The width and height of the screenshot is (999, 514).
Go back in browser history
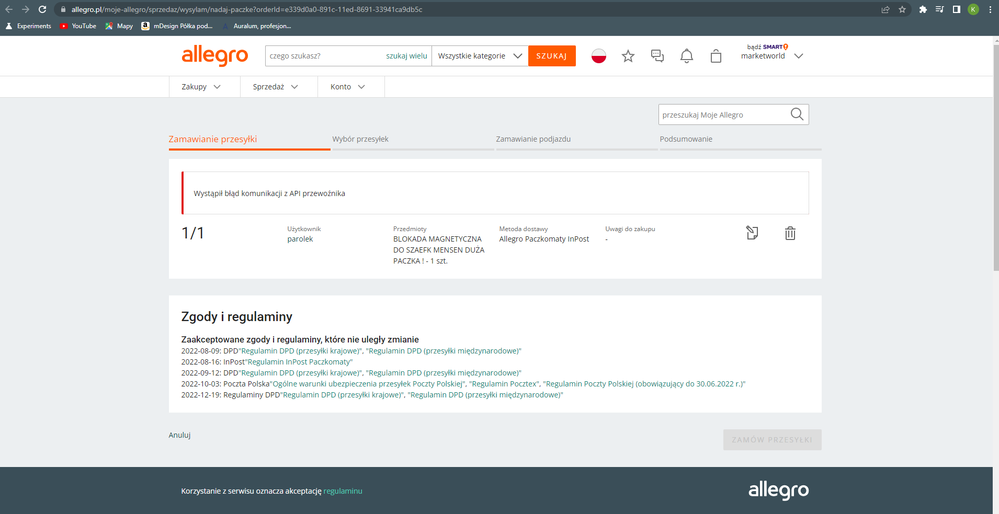click(x=9, y=10)
